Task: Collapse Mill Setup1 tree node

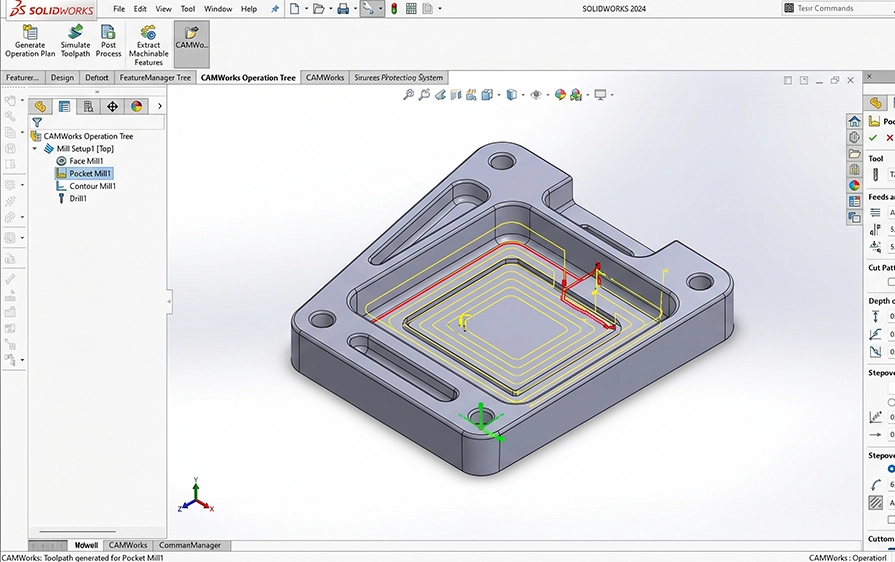Action: (x=35, y=149)
